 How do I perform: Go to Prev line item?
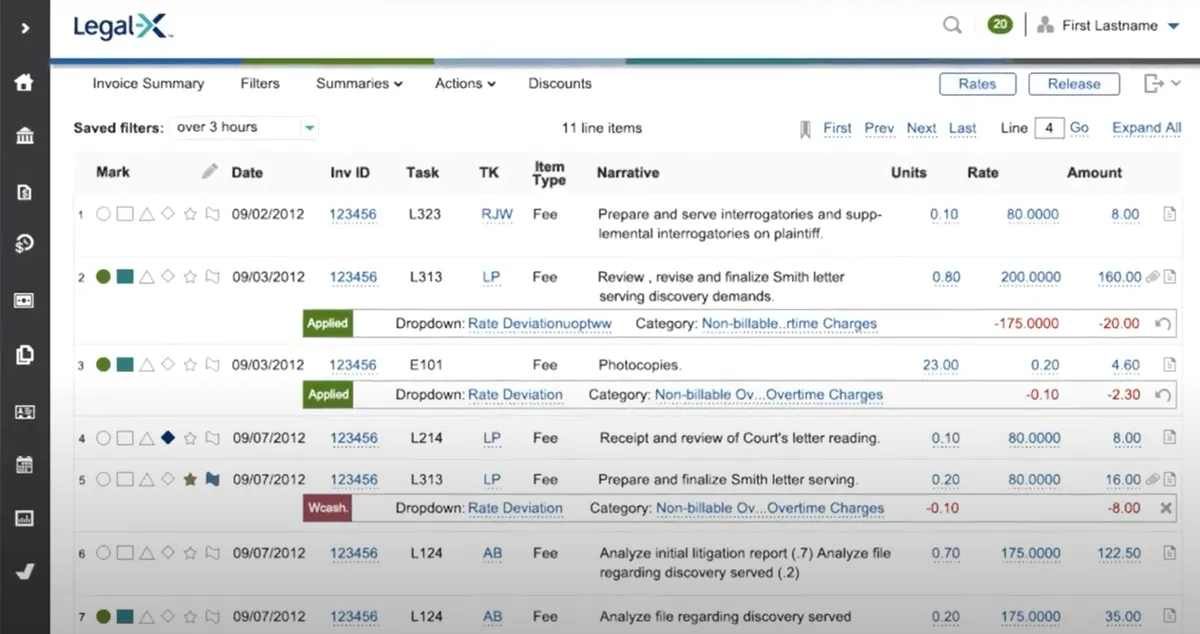[879, 128]
